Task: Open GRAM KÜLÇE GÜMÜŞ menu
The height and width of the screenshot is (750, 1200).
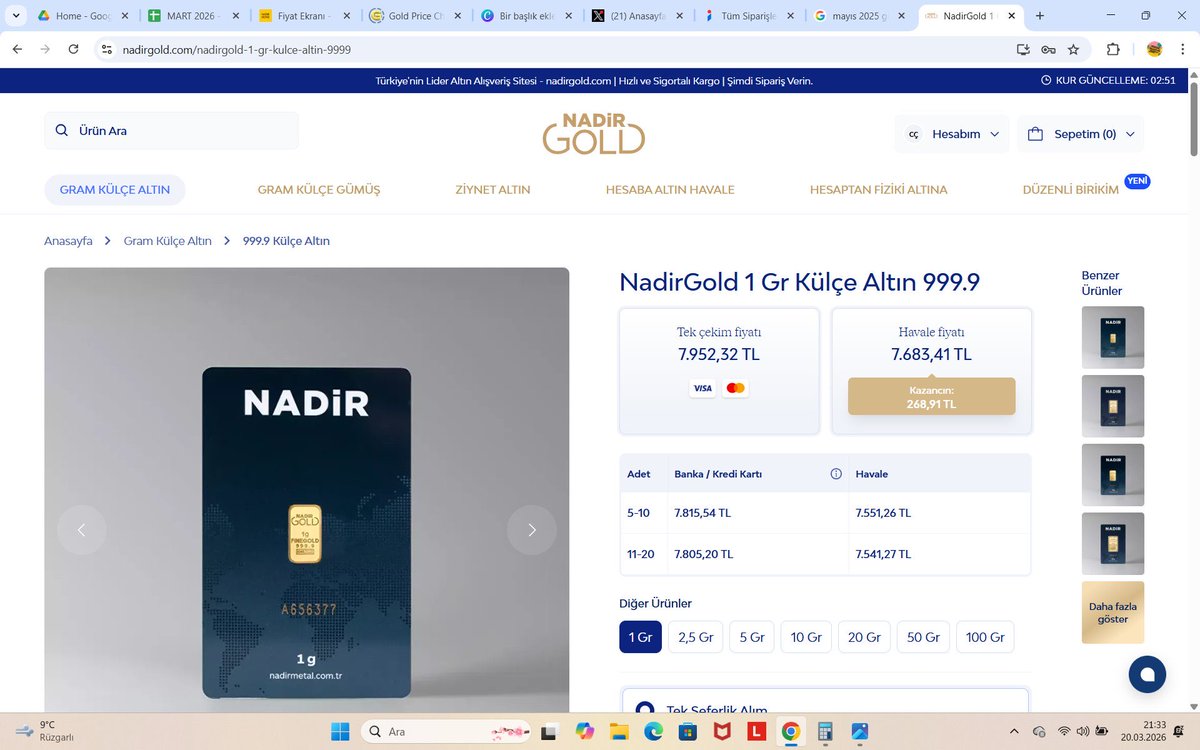Action: tap(319, 189)
